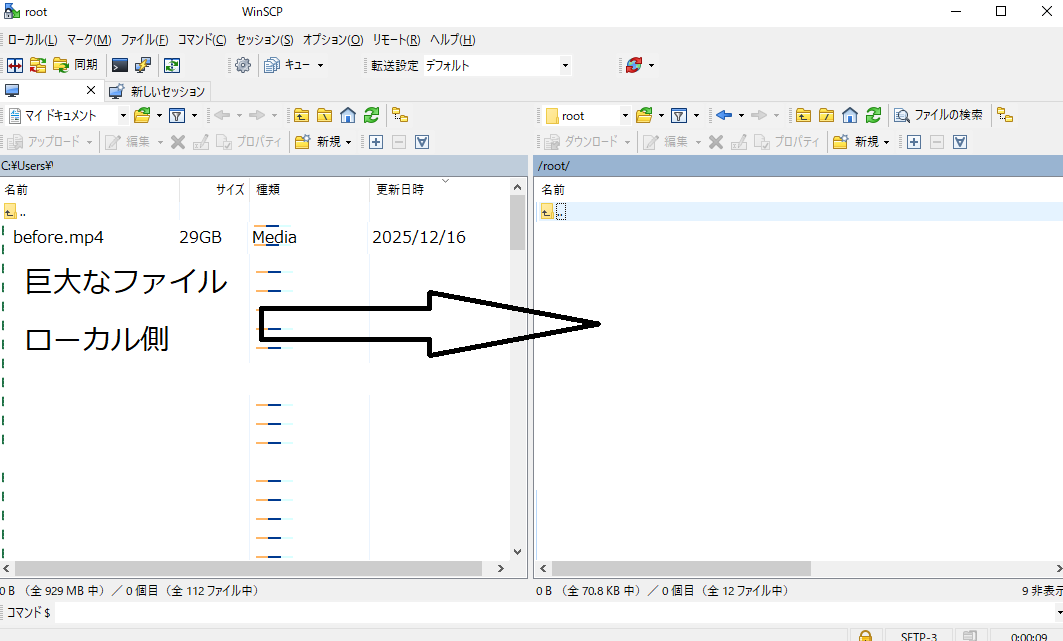Toggle the remote directory tree icon
This screenshot has height=641, width=1063.
1005,116
